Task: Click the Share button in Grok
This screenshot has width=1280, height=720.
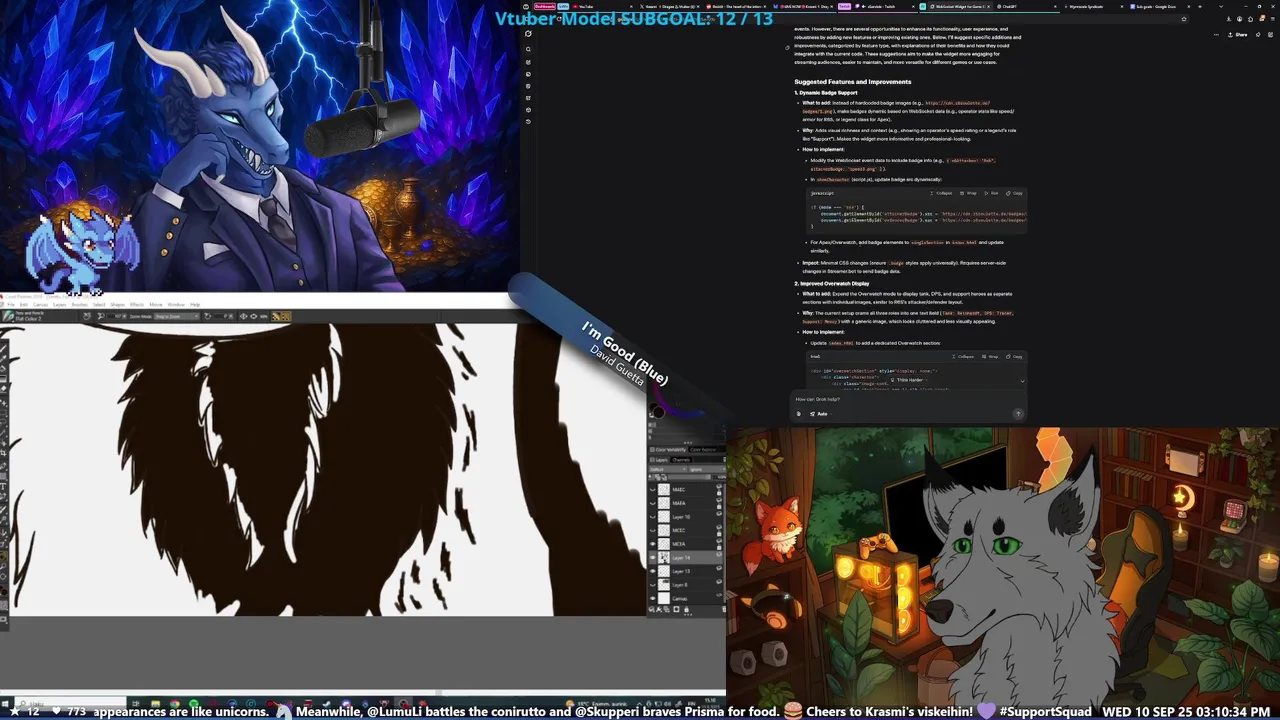Action: tap(1238, 35)
